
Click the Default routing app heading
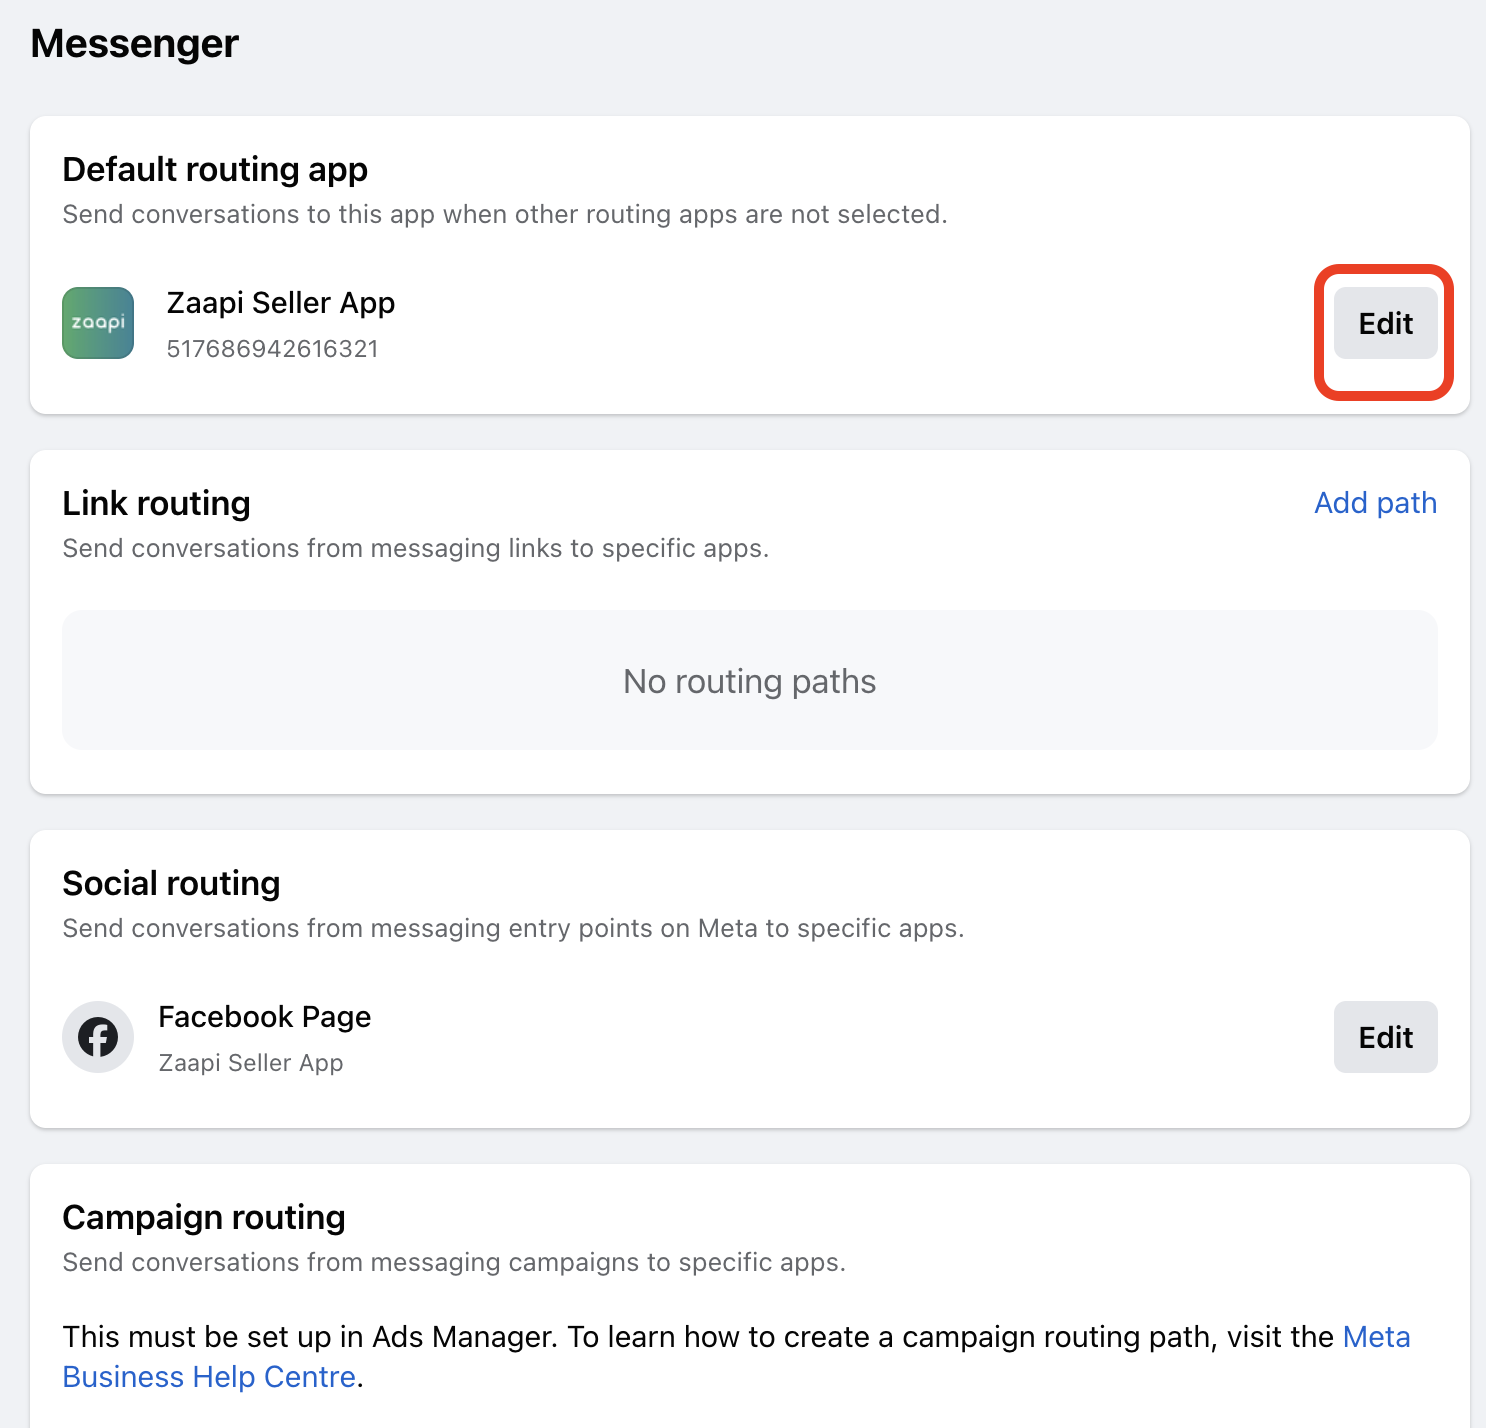[x=215, y=170]
